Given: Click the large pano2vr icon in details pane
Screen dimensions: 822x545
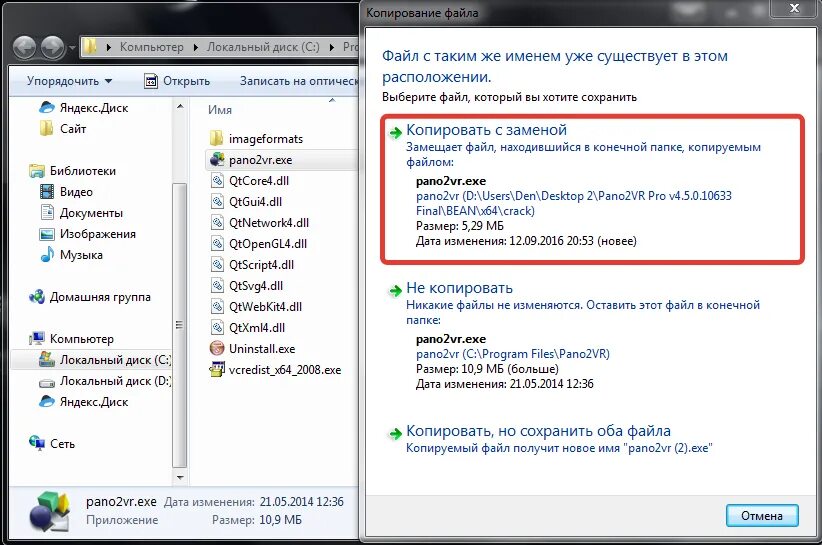Looking at the screenshot, I should coord(50,512).
